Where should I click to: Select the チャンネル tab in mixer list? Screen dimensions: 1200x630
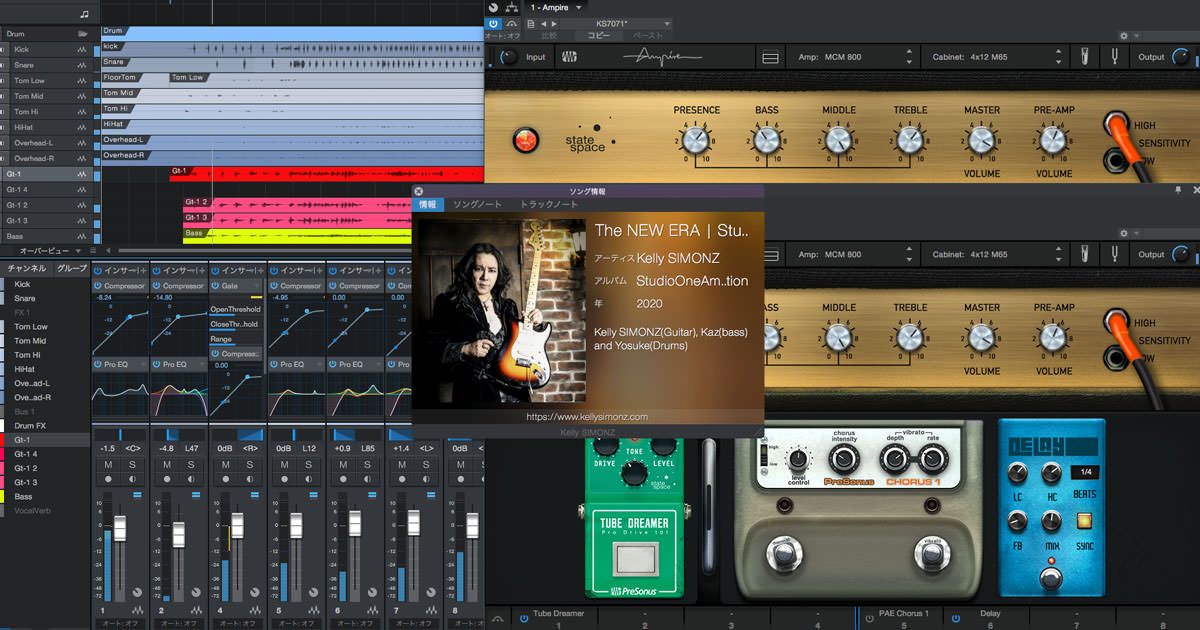(26, 268)
